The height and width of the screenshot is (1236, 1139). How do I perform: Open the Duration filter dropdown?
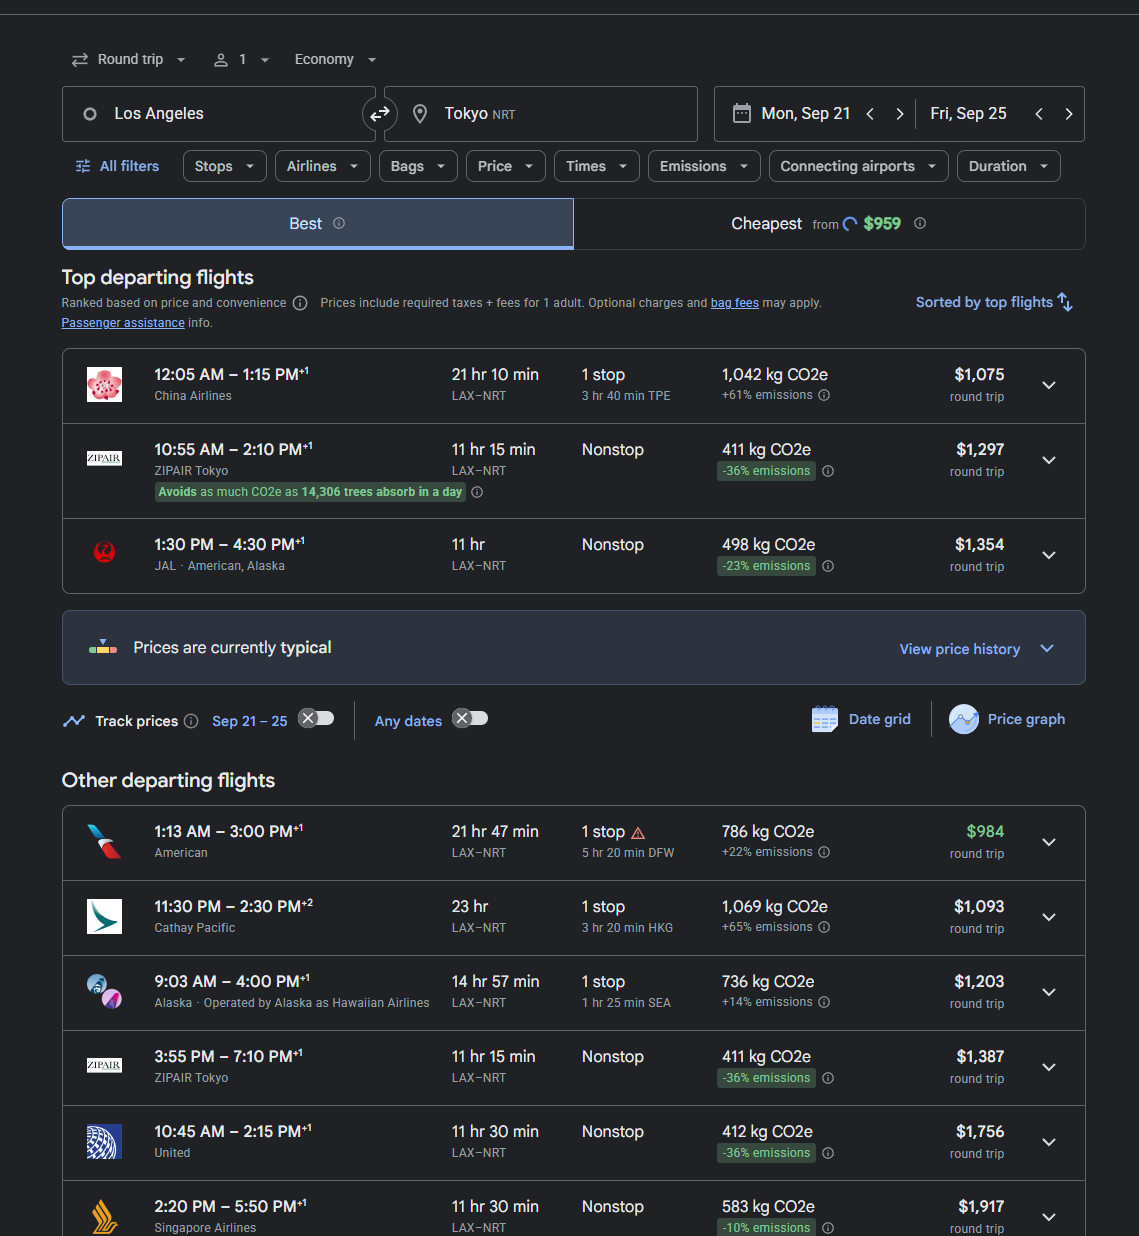[x=1009, y=166]
